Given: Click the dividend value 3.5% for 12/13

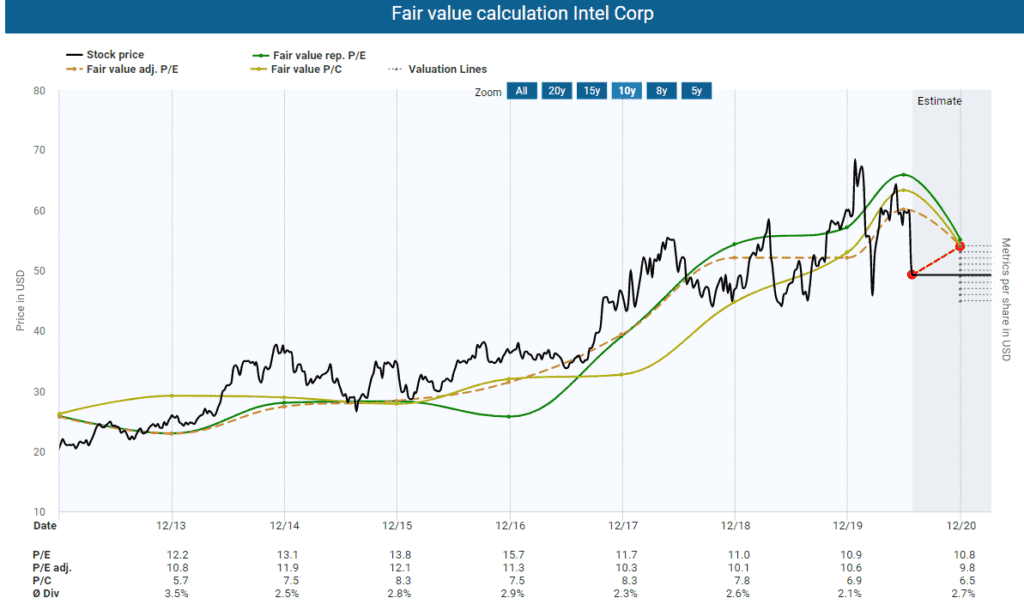Looking at the screenshot, I should [176, 594].
